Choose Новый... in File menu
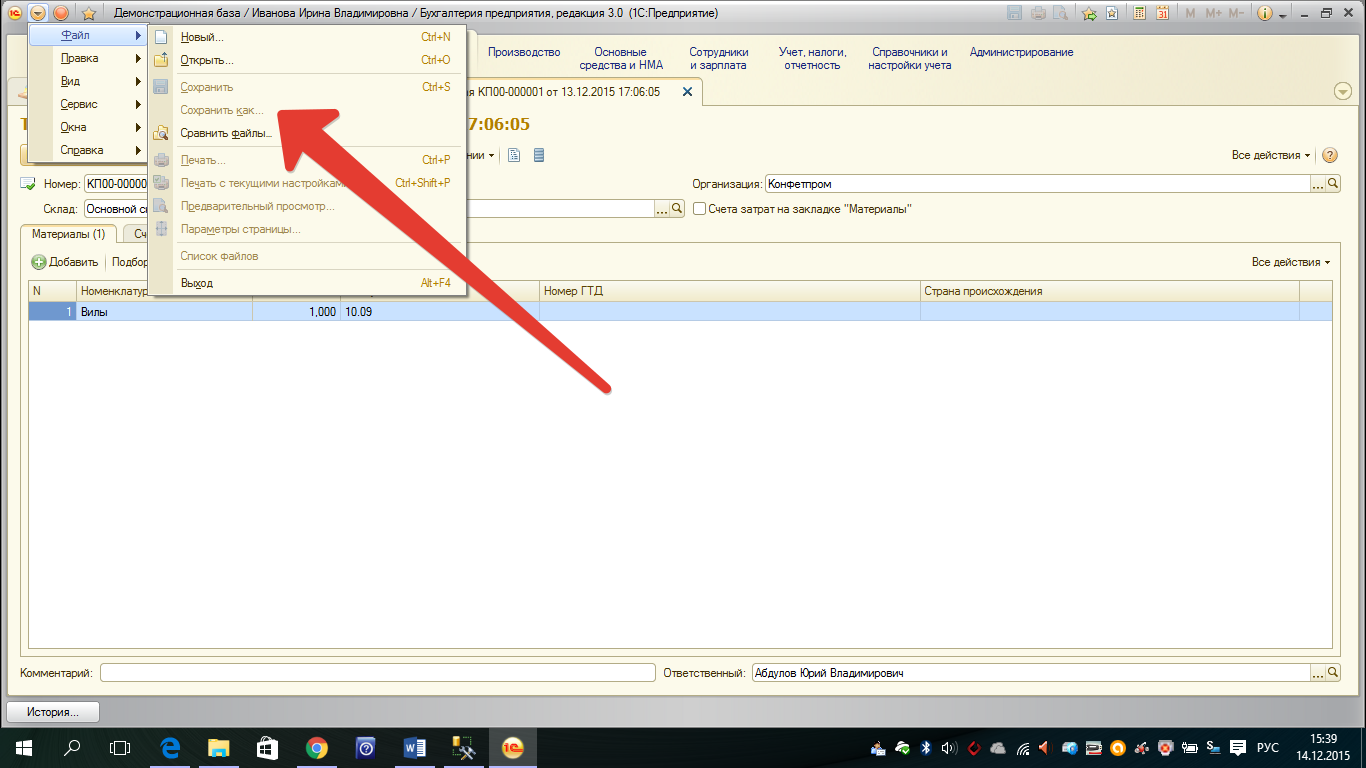The width and height of the screenshot is (1366, 768). 307,37
